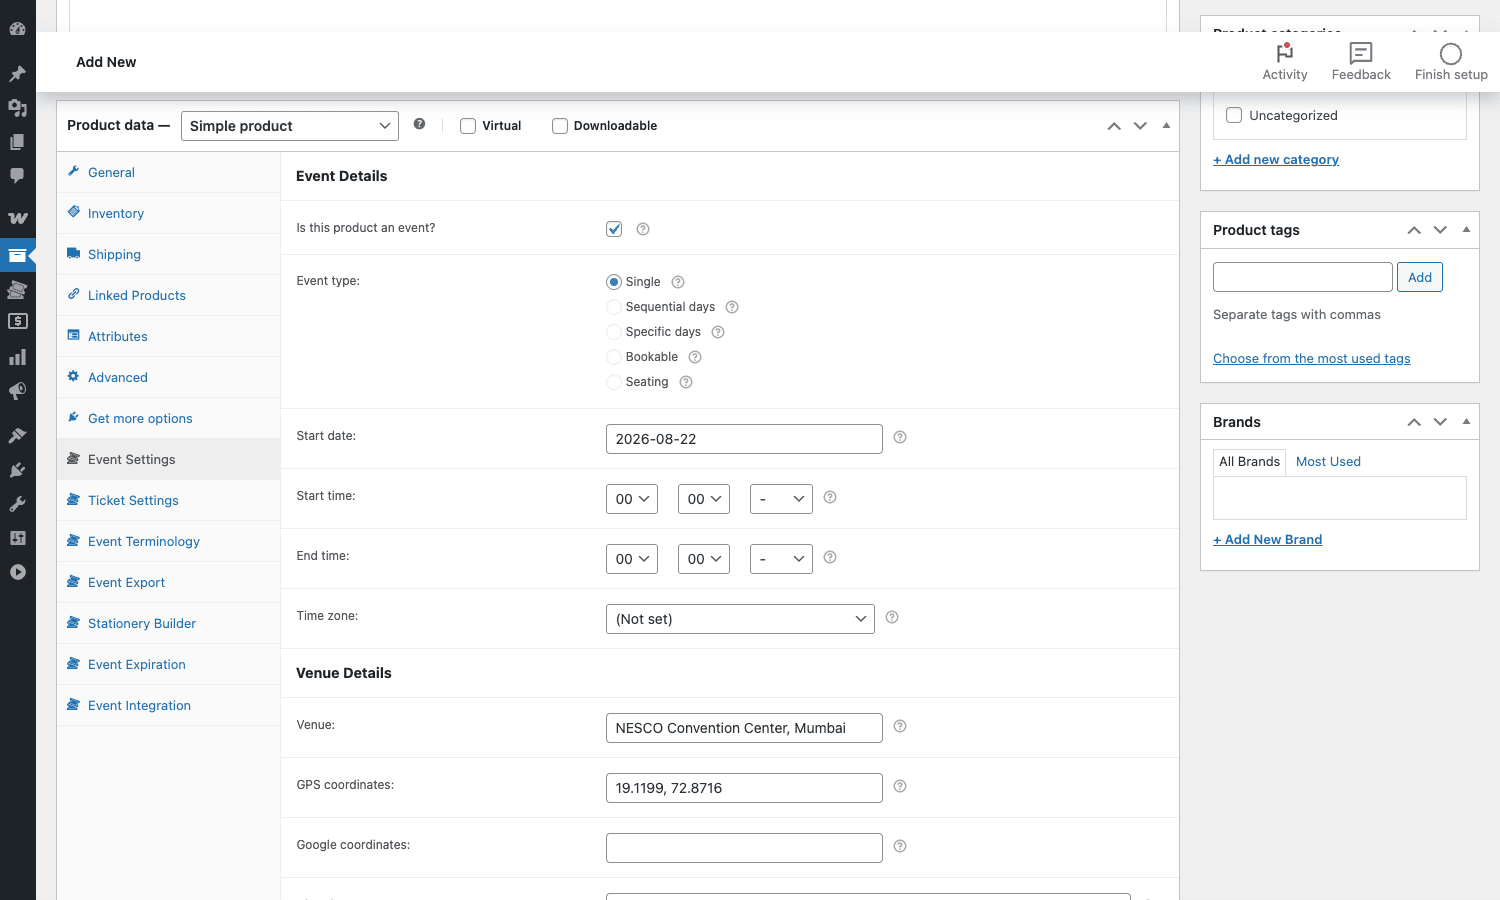Open Settings sliders icon in admin sidebar
This screenshot has width=1500, height=900.
[17, 538]
